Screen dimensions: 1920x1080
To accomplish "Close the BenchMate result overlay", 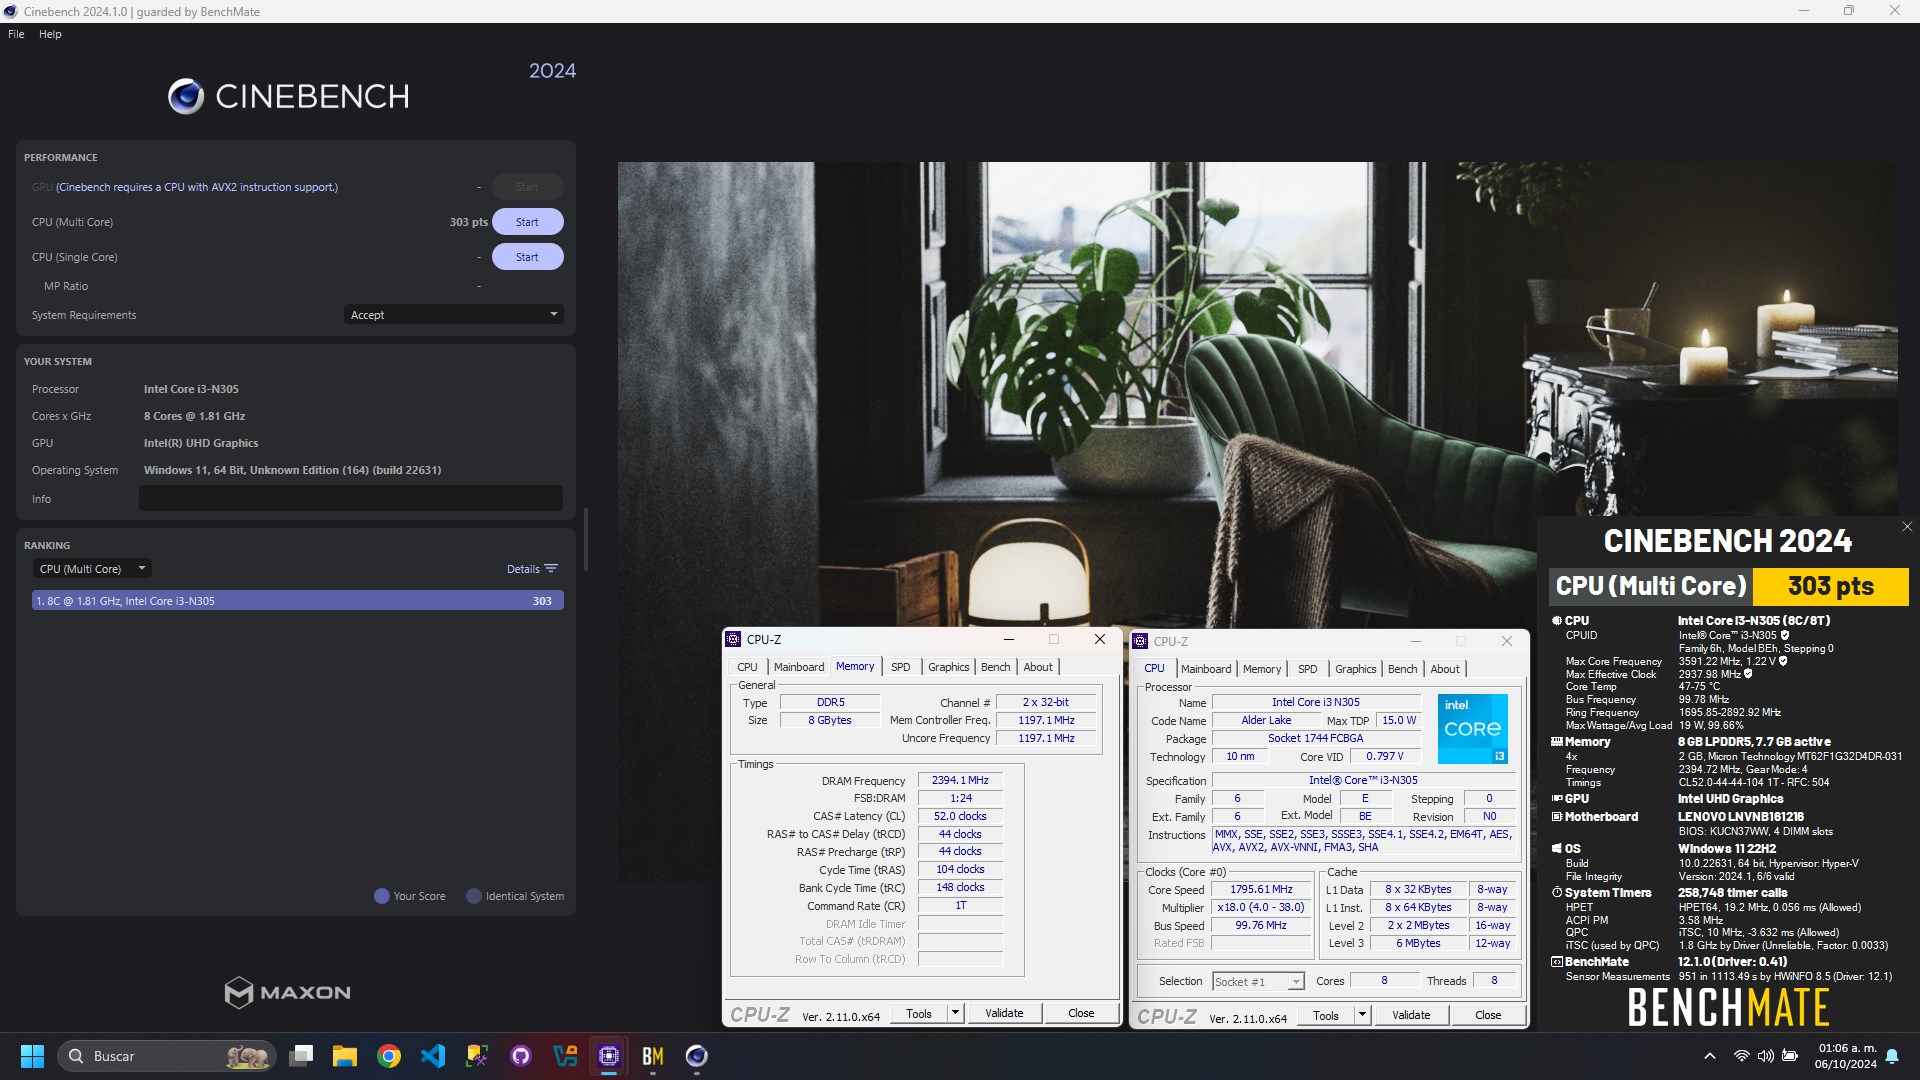I will [1907, 526].
